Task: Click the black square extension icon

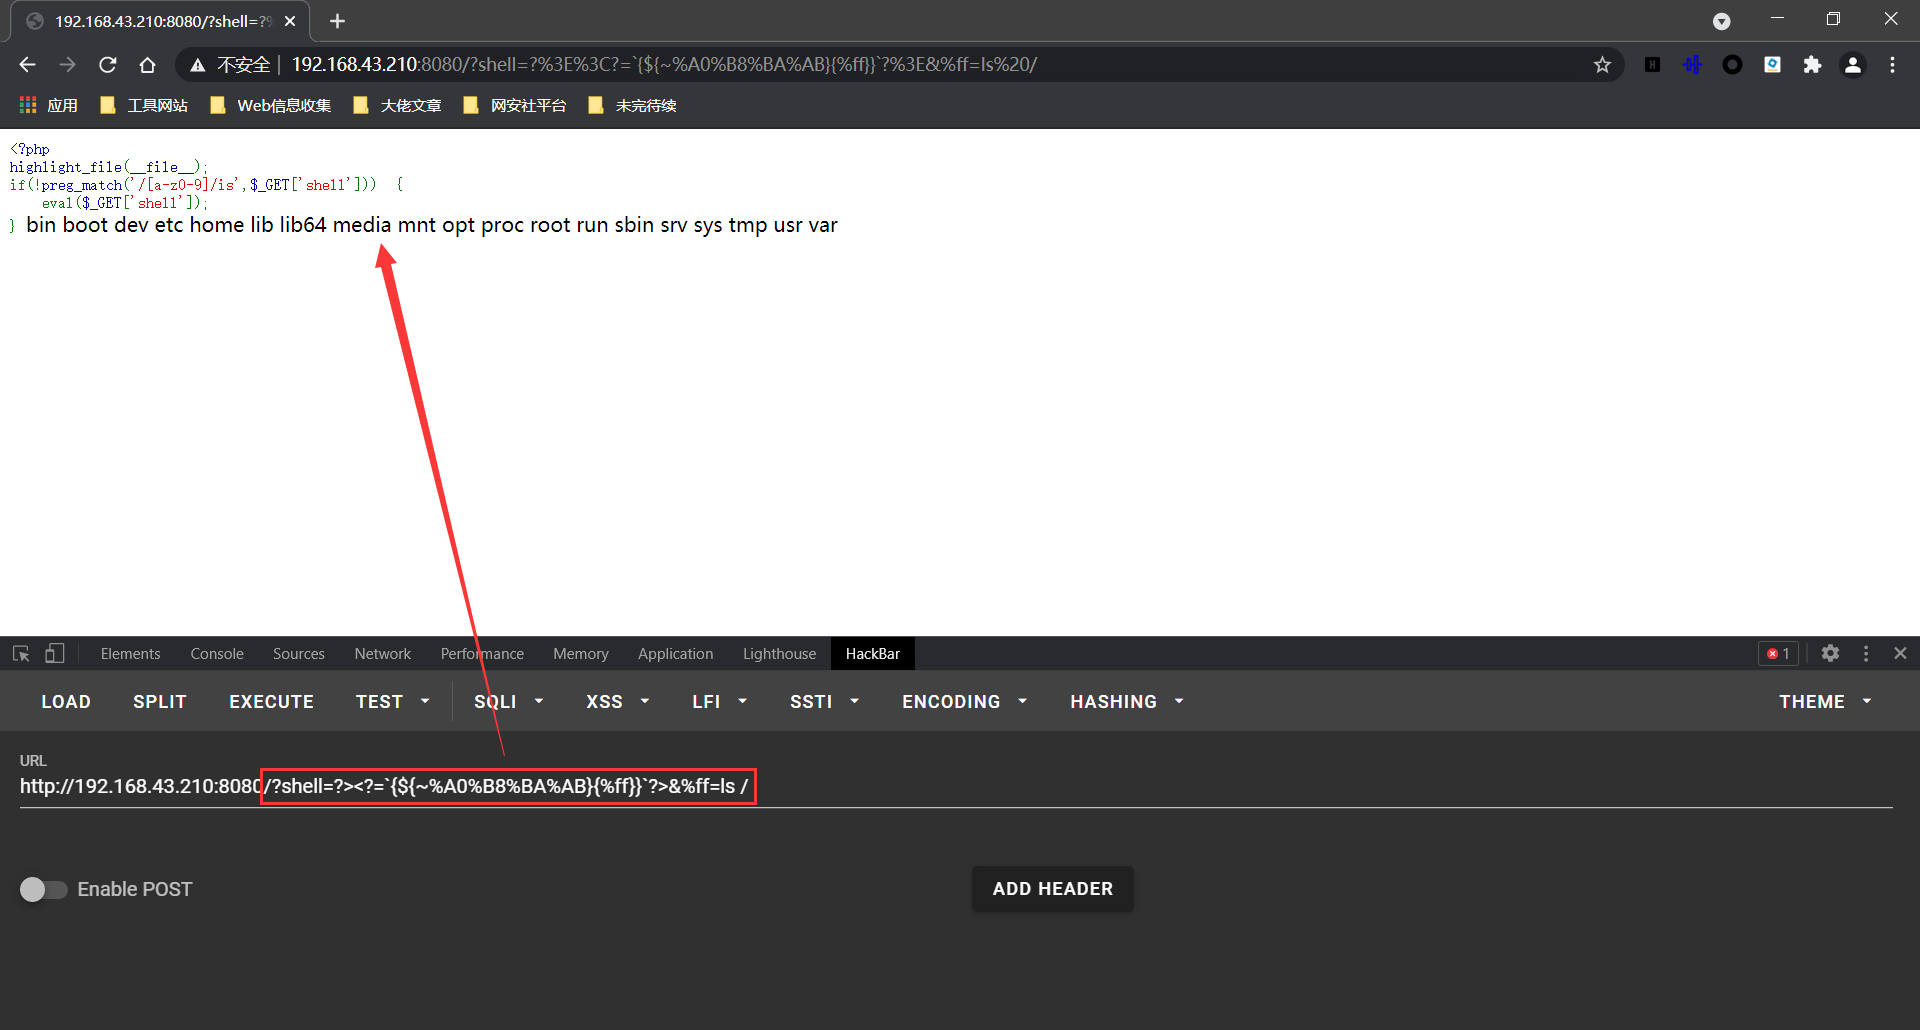Action: click(x=1652, y=65)
